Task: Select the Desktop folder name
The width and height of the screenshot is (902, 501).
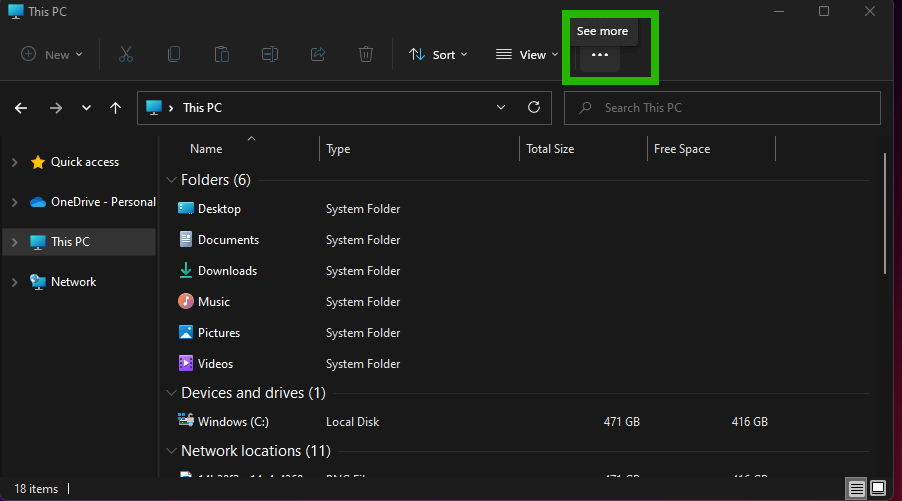Action: 219,209
